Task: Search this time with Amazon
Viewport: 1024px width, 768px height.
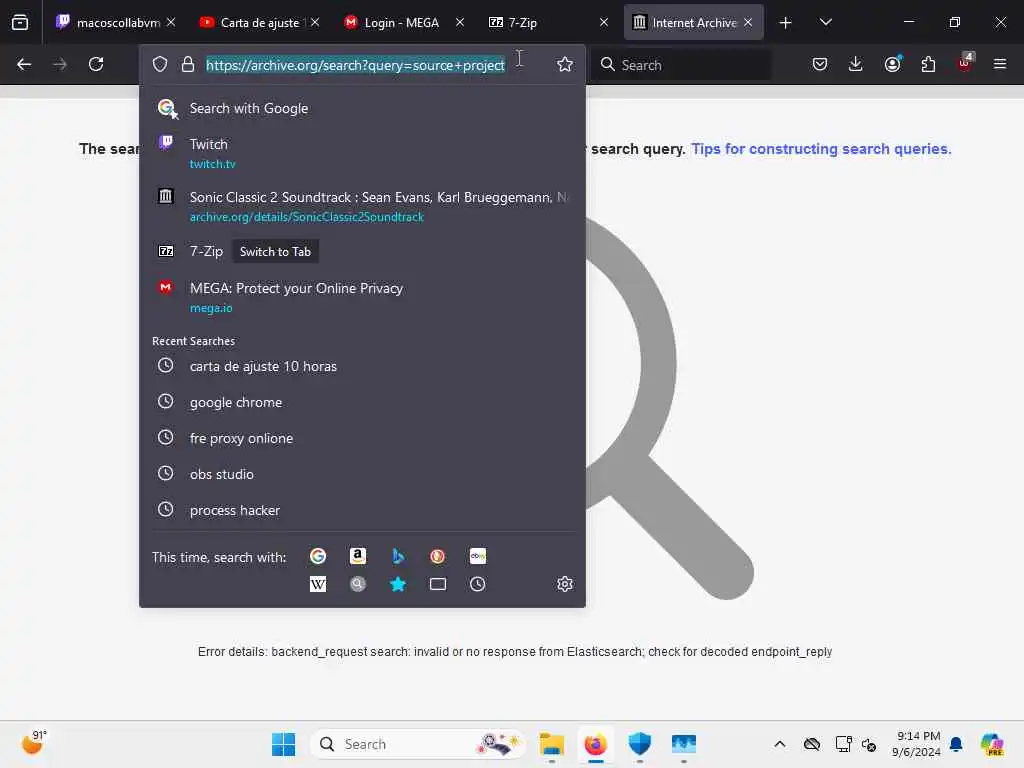Action: click(x=358, y=556)
